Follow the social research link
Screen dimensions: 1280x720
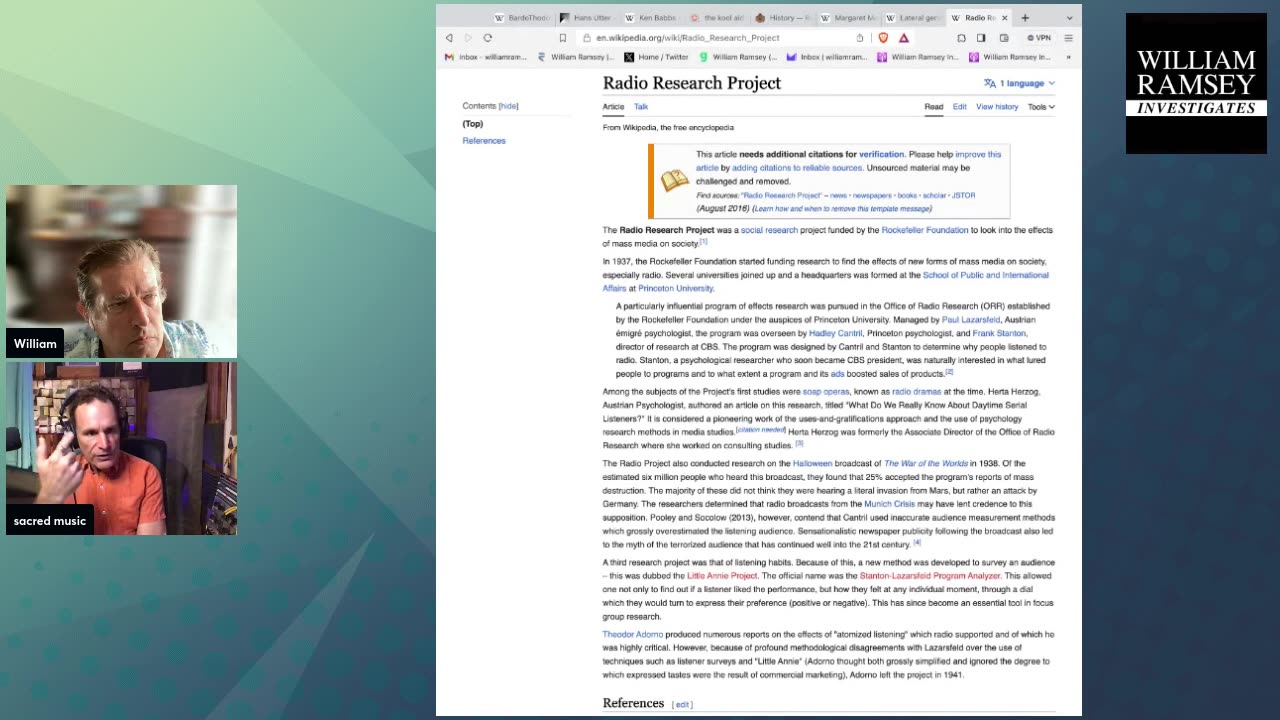pyautogui.click(x=769, y=230)
